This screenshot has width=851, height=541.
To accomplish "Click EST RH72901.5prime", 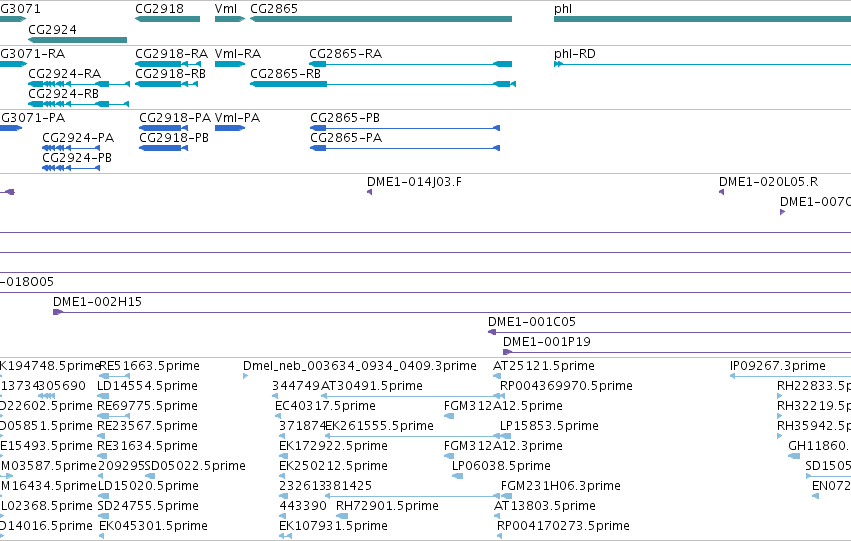I will tap(342, 517).
